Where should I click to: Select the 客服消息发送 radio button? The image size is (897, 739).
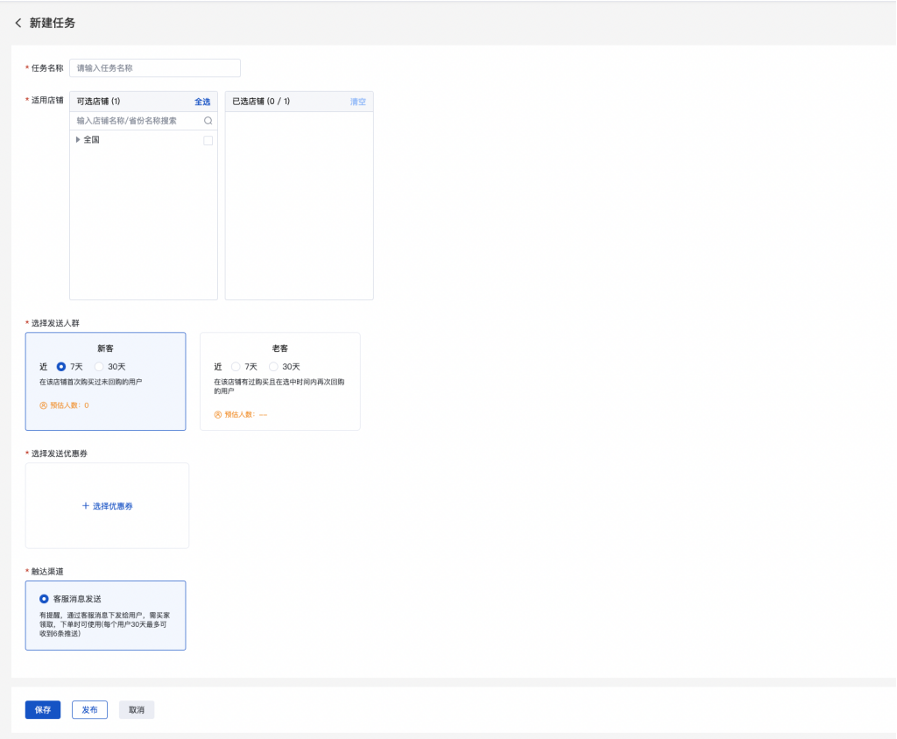(44, 599)
